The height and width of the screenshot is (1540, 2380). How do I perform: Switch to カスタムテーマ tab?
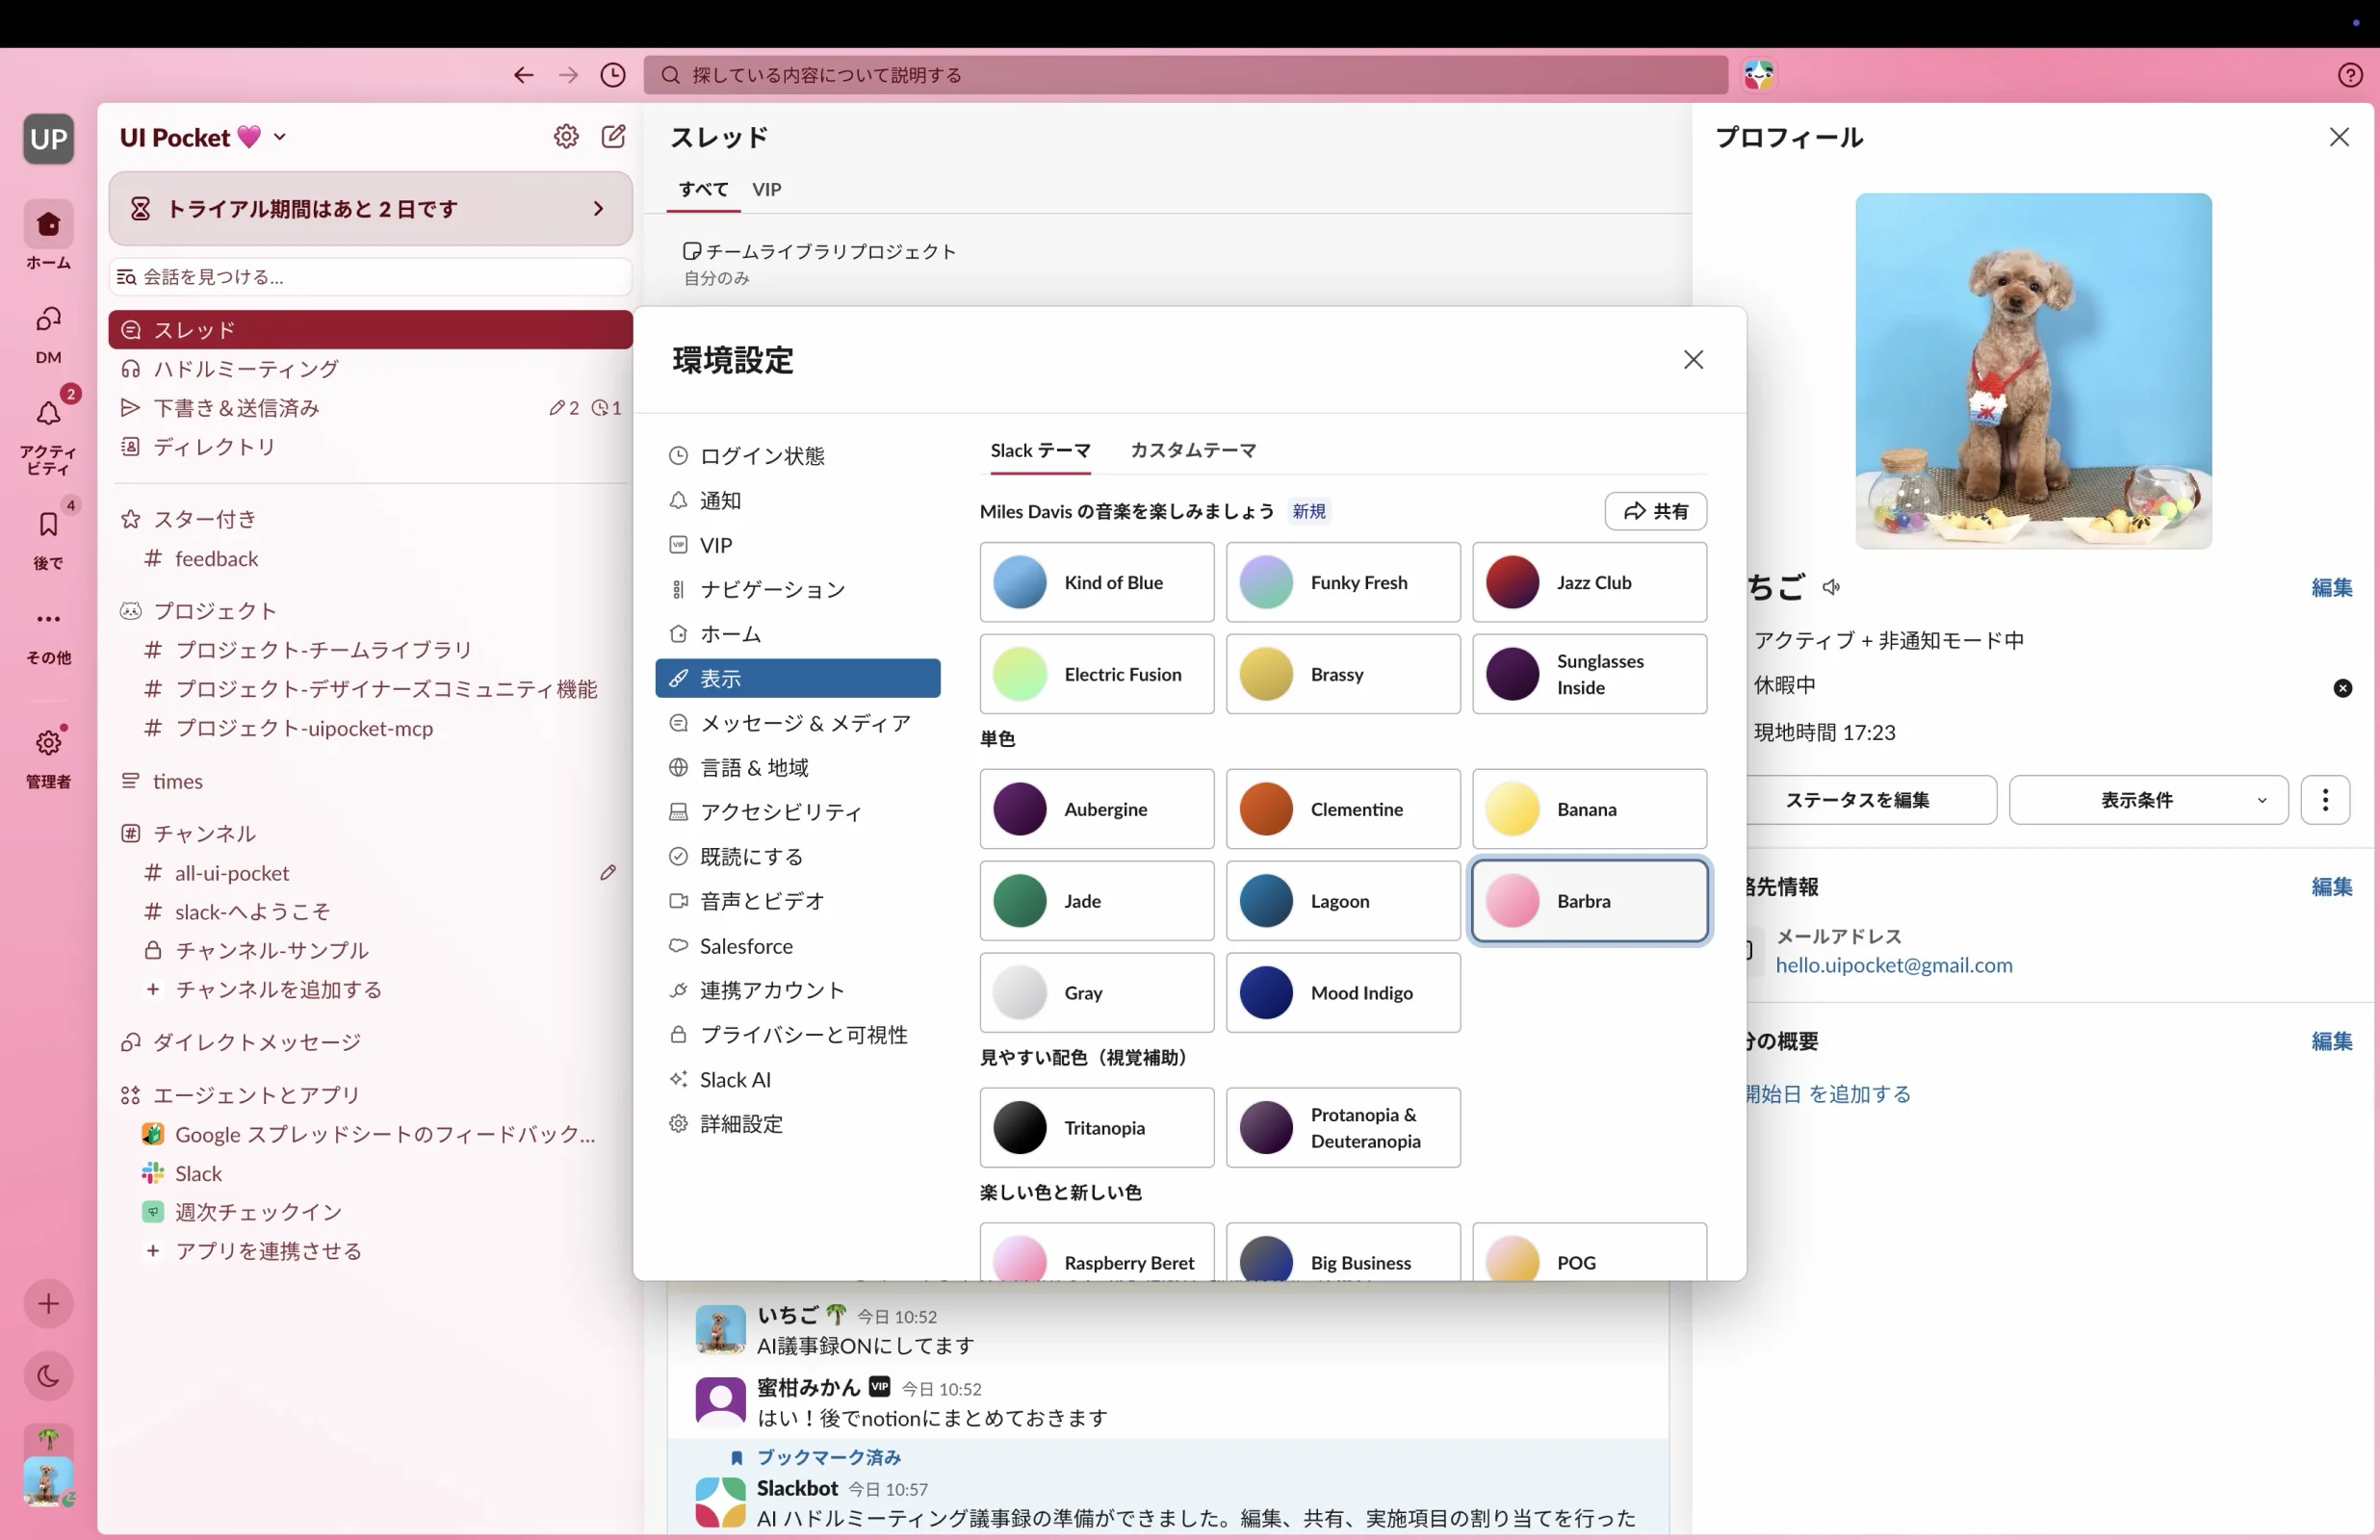pyautogui.click(x=1193, y=450)
